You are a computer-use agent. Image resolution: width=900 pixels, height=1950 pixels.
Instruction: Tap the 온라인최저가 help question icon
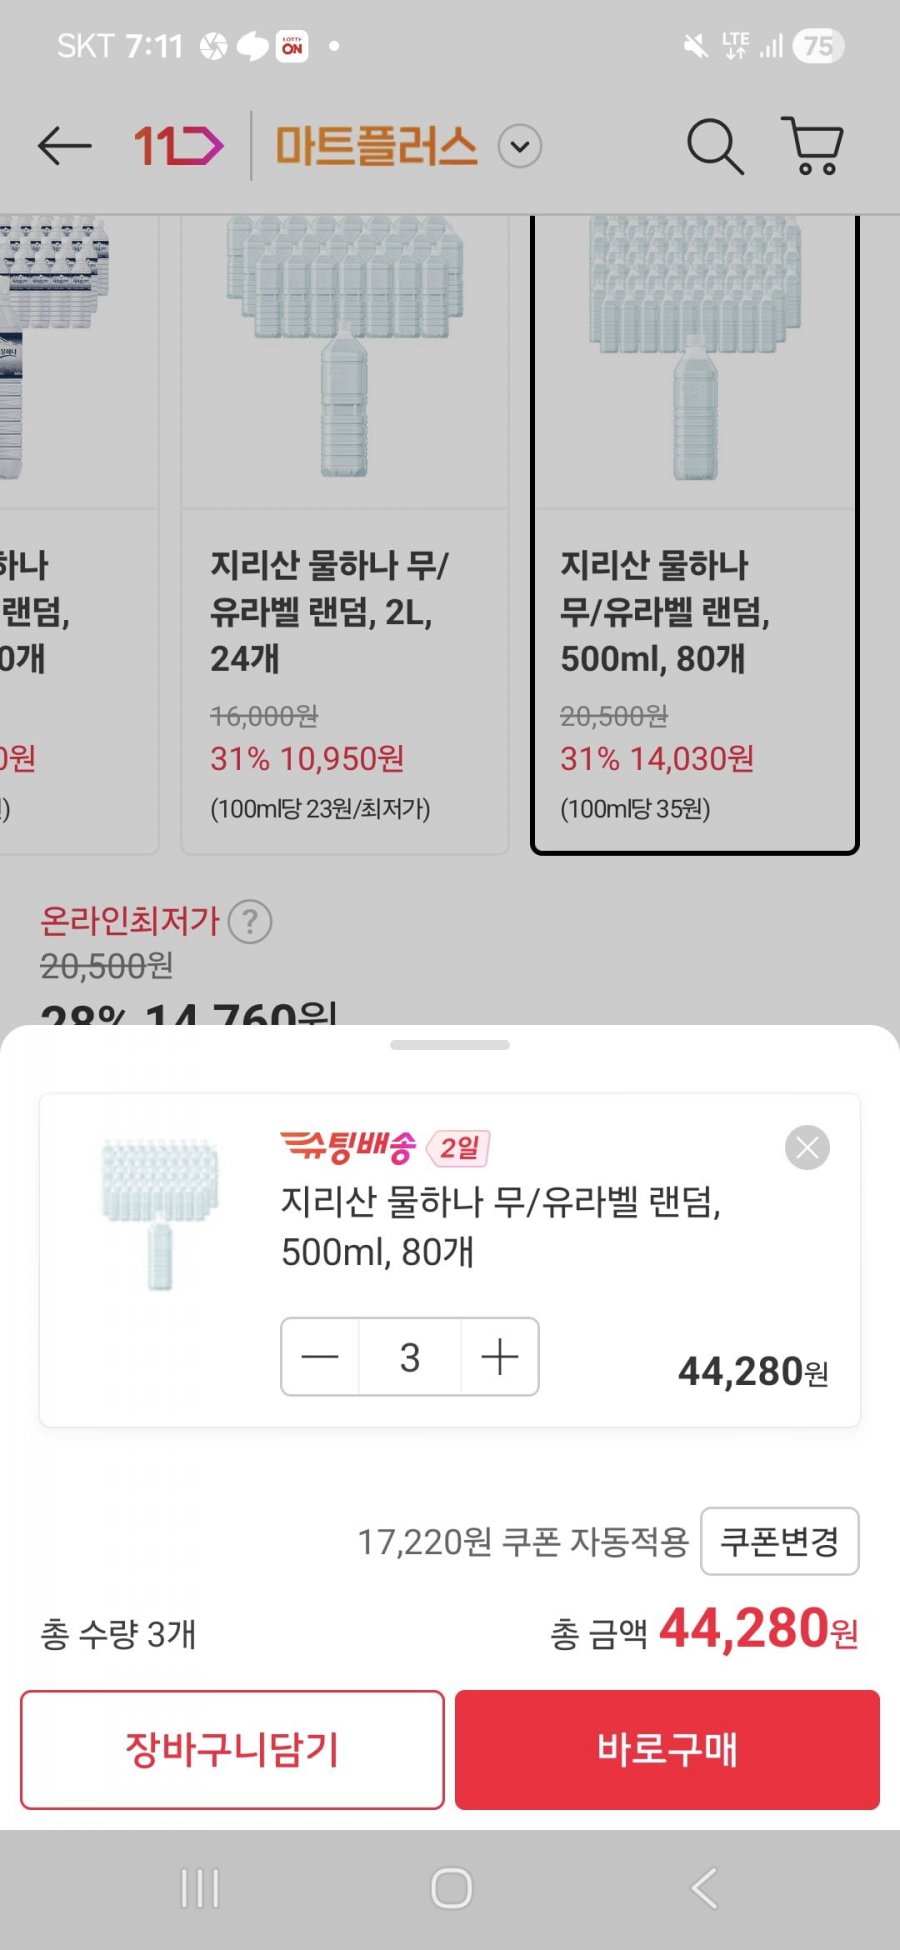[x=250, y=921]
